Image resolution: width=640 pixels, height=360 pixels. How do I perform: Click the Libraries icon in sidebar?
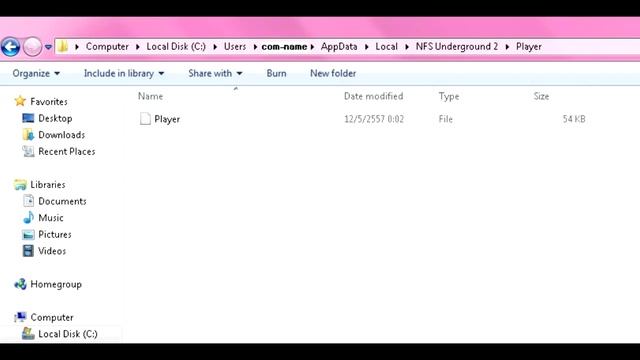point(20,184)
